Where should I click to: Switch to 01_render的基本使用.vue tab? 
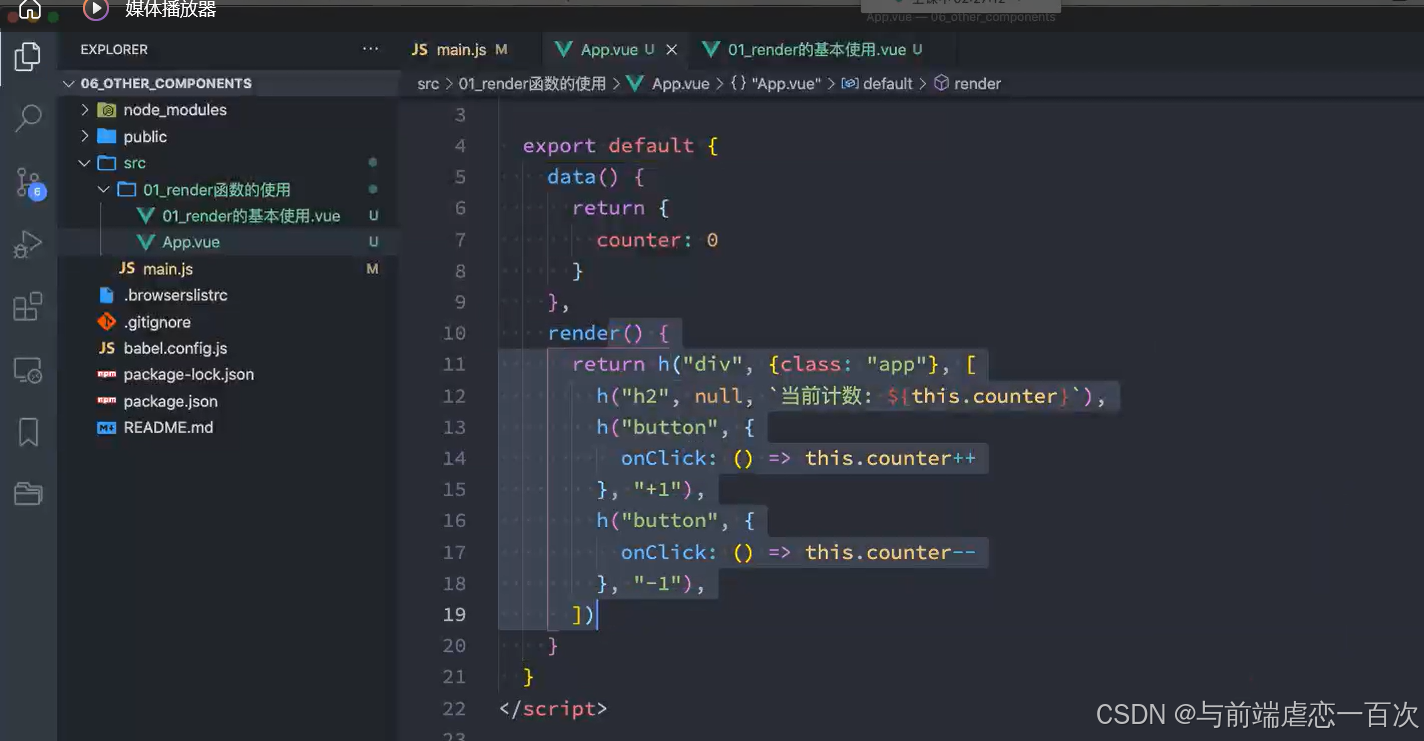pos(816,49)
